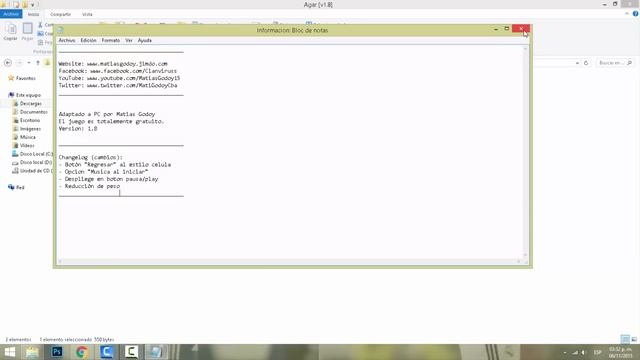Viewport: 640px width, 360px height.
Task: Open Photoshop from the taskbar
Action: coord(57,352)
